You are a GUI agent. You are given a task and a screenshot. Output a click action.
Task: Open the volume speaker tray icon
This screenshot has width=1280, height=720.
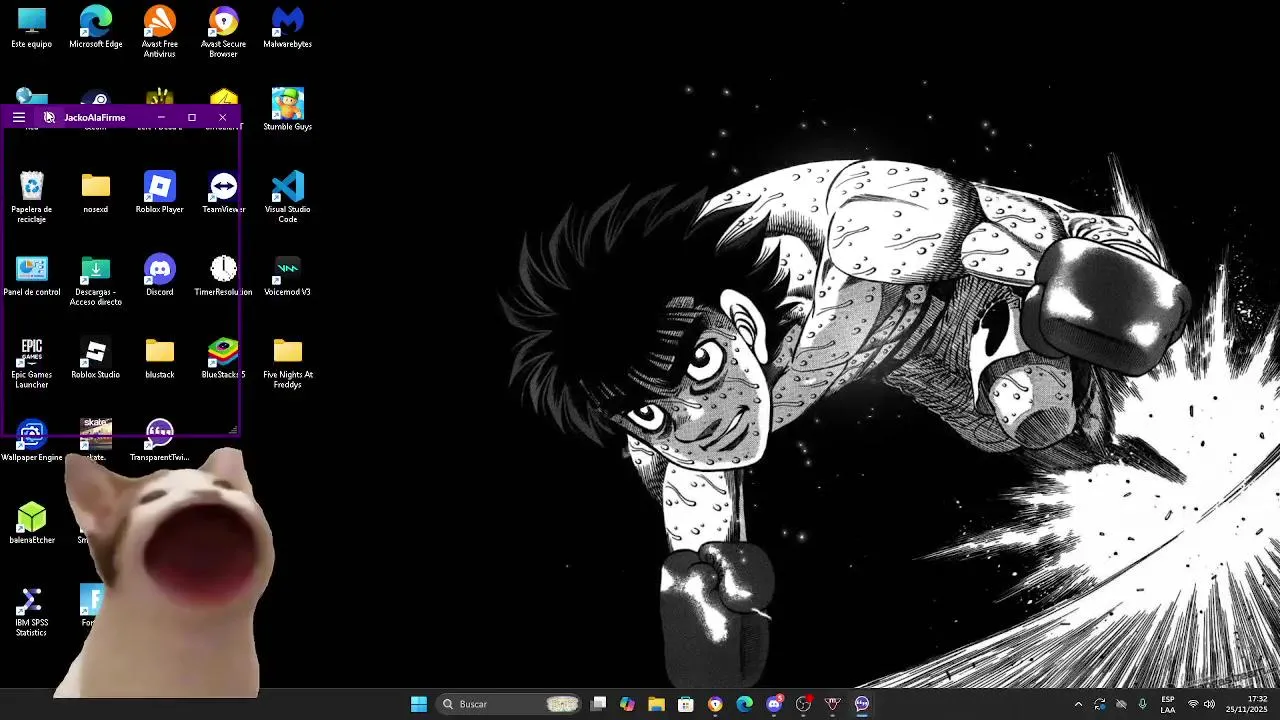pyautogui.click(x=1209, y=704)
